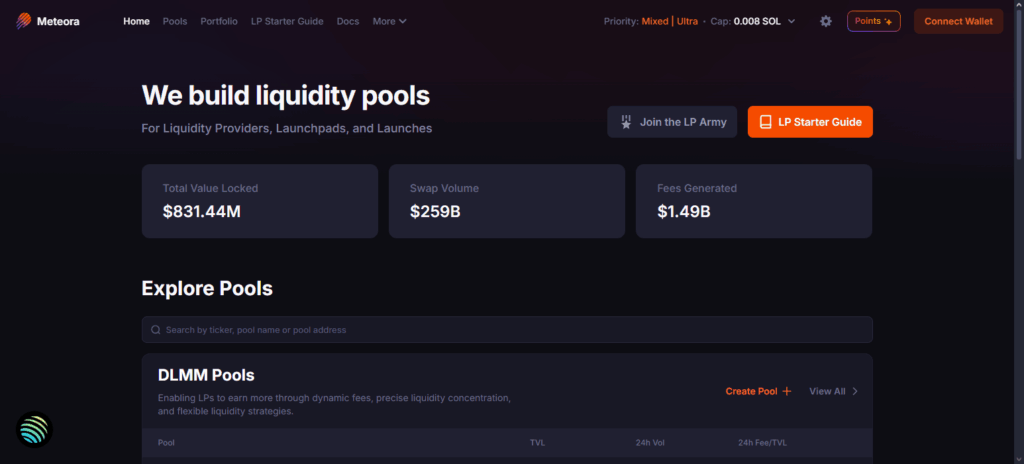This screenshot has height=464, width=1024.
Task: Open settings via the gear icon
Action: tap(826, 21)
